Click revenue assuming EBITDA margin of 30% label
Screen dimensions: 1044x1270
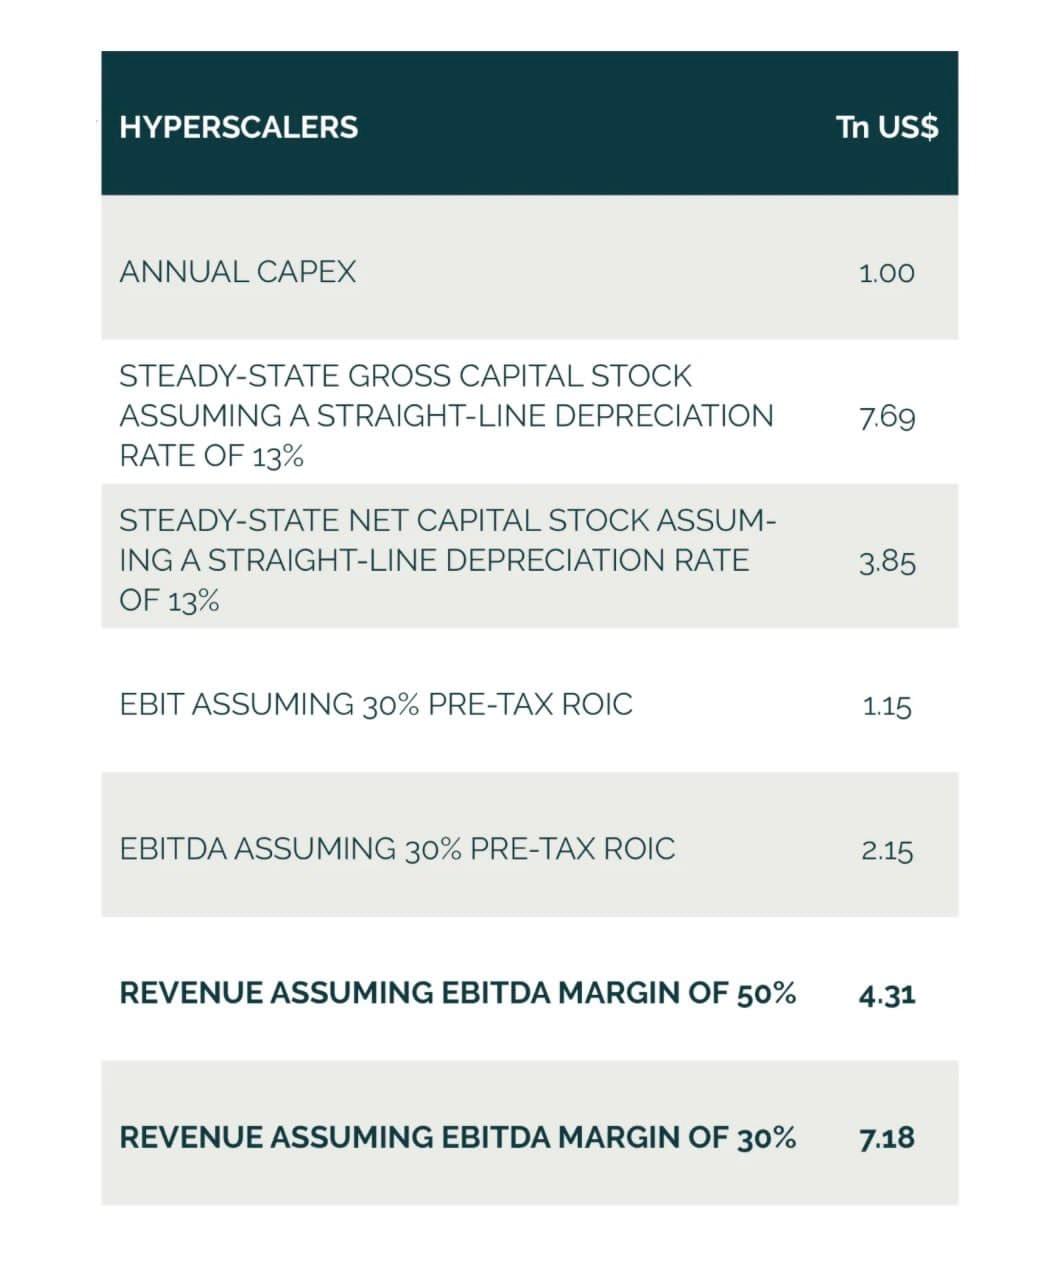(458, 1137)
